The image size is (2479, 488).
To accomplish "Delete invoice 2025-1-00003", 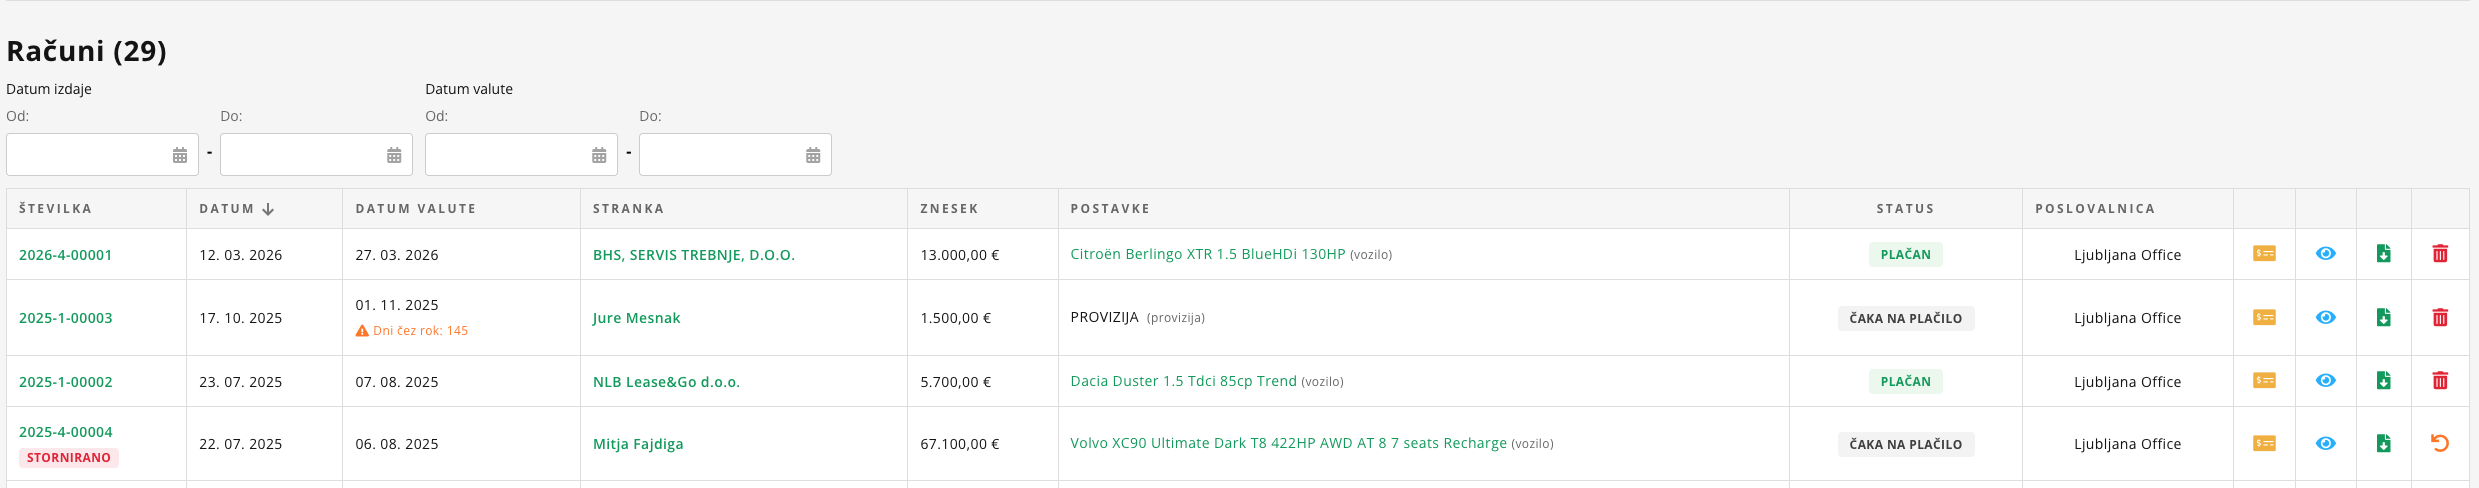I will (x=2440, y=318).
